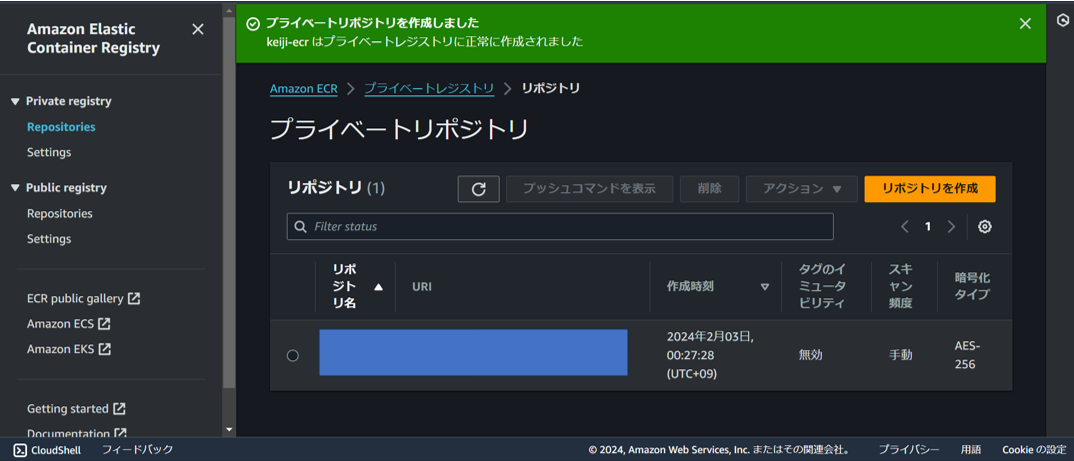This screenshot has height=461, width=1074.
Task: Click external link icon beside ECR public gallery
Action: pyautogui.click(x=134, y=299)
